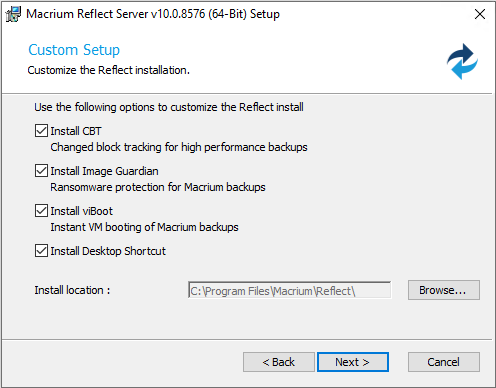Click the Browse... button
The image size is (496, 388).
point(444,290)
